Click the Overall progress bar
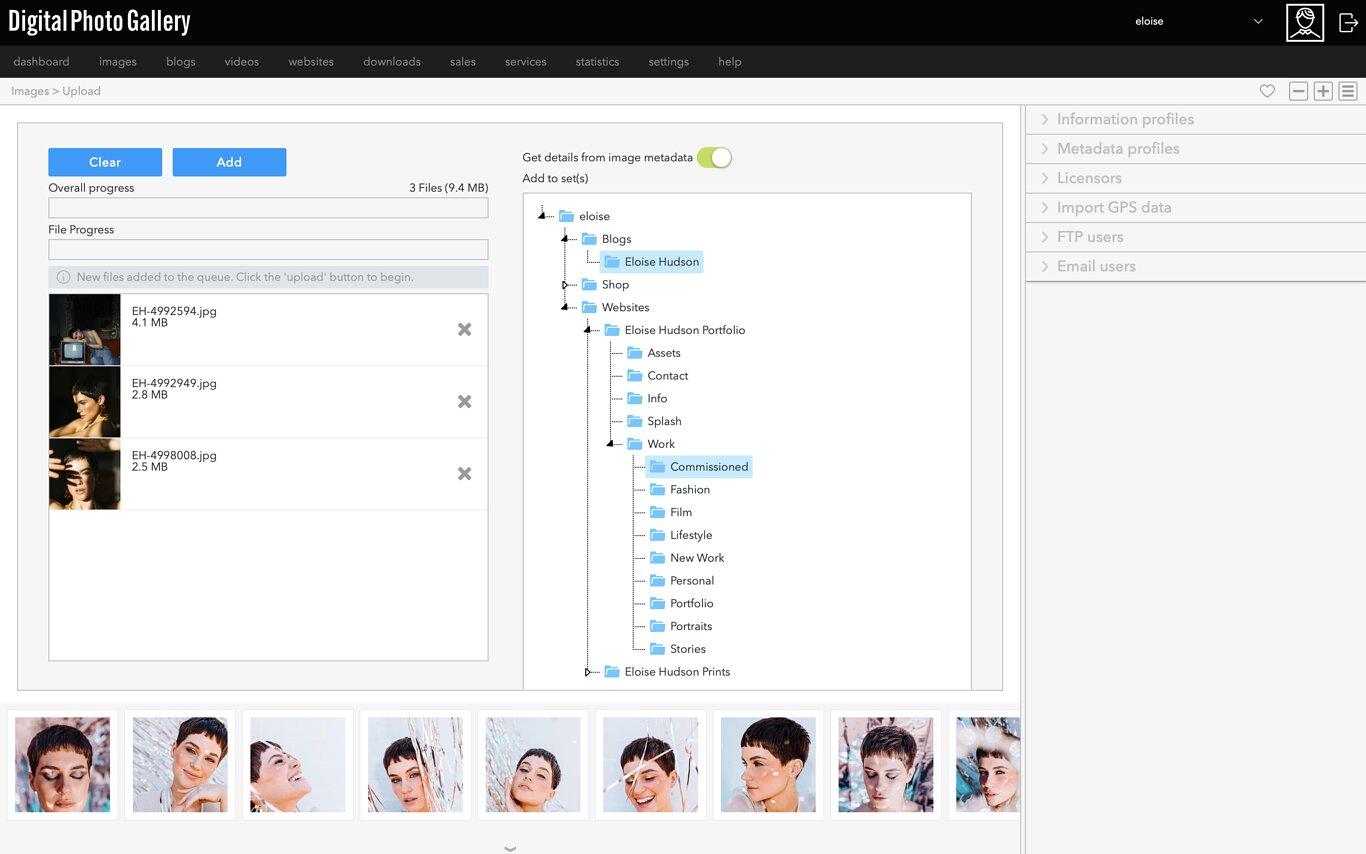 [x=268, y=208]
